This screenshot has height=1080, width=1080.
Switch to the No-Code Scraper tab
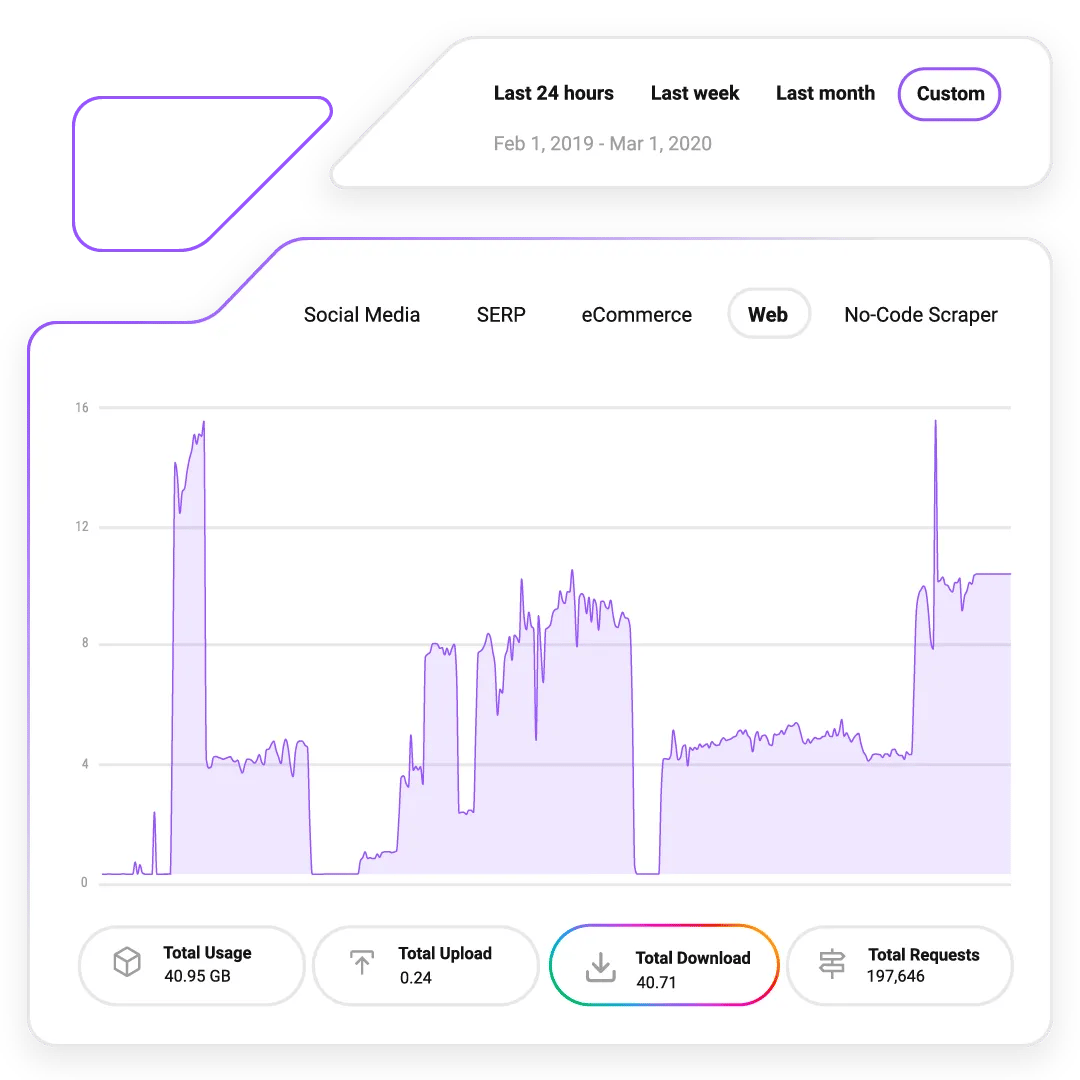tap(920, 314)
